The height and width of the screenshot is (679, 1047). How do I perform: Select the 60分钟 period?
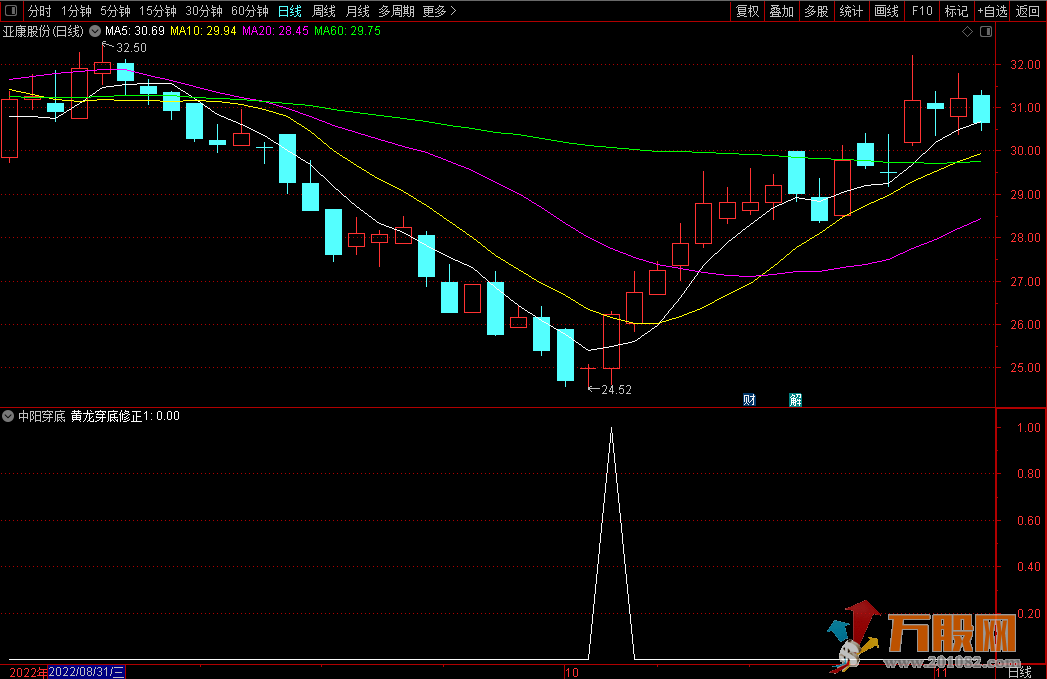250,11
